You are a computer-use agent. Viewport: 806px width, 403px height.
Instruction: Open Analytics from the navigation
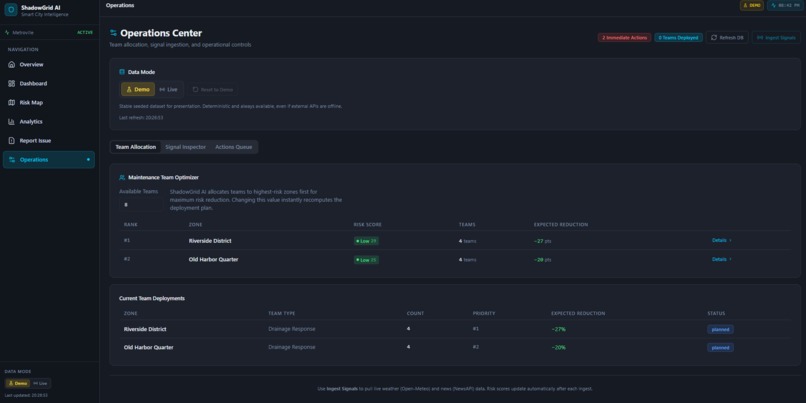[x=49, y=121]
